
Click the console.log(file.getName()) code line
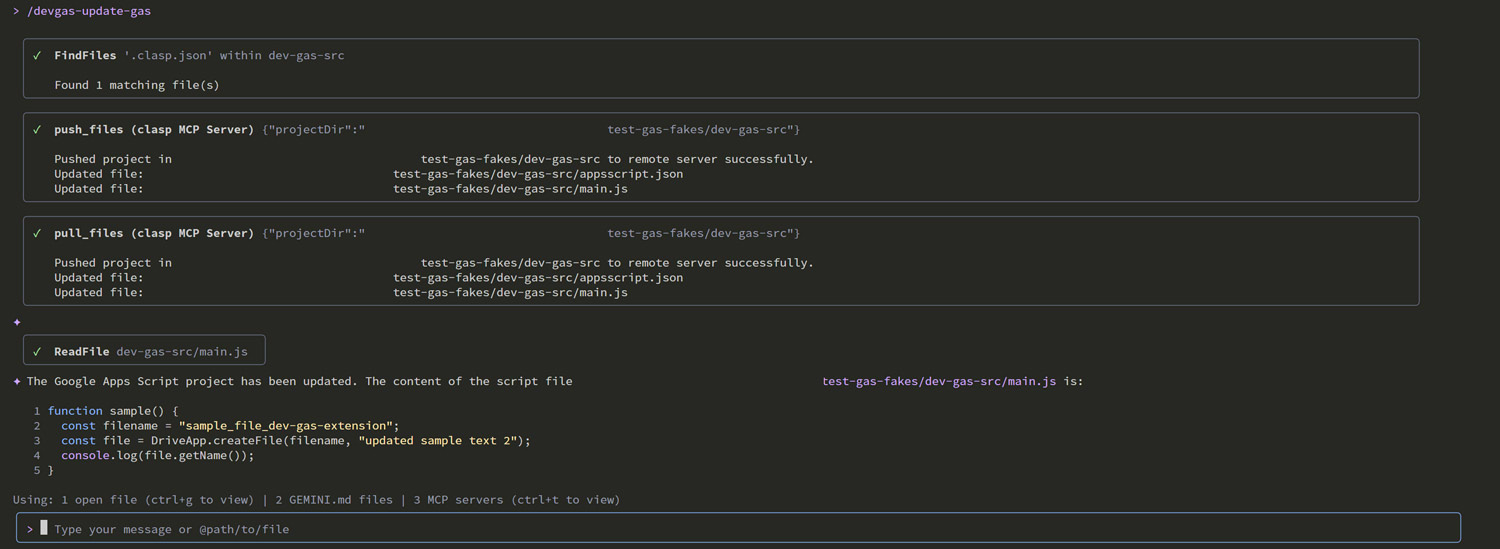click(x=158, y=456)
